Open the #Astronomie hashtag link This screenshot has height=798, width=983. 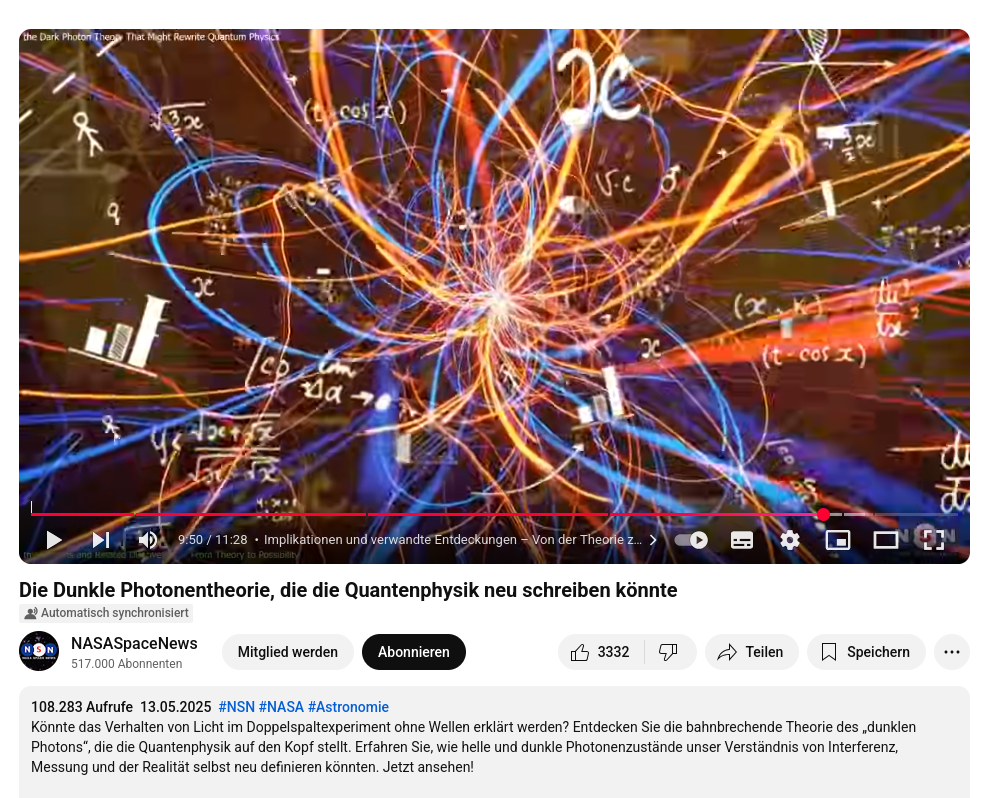tap(349, 707)
